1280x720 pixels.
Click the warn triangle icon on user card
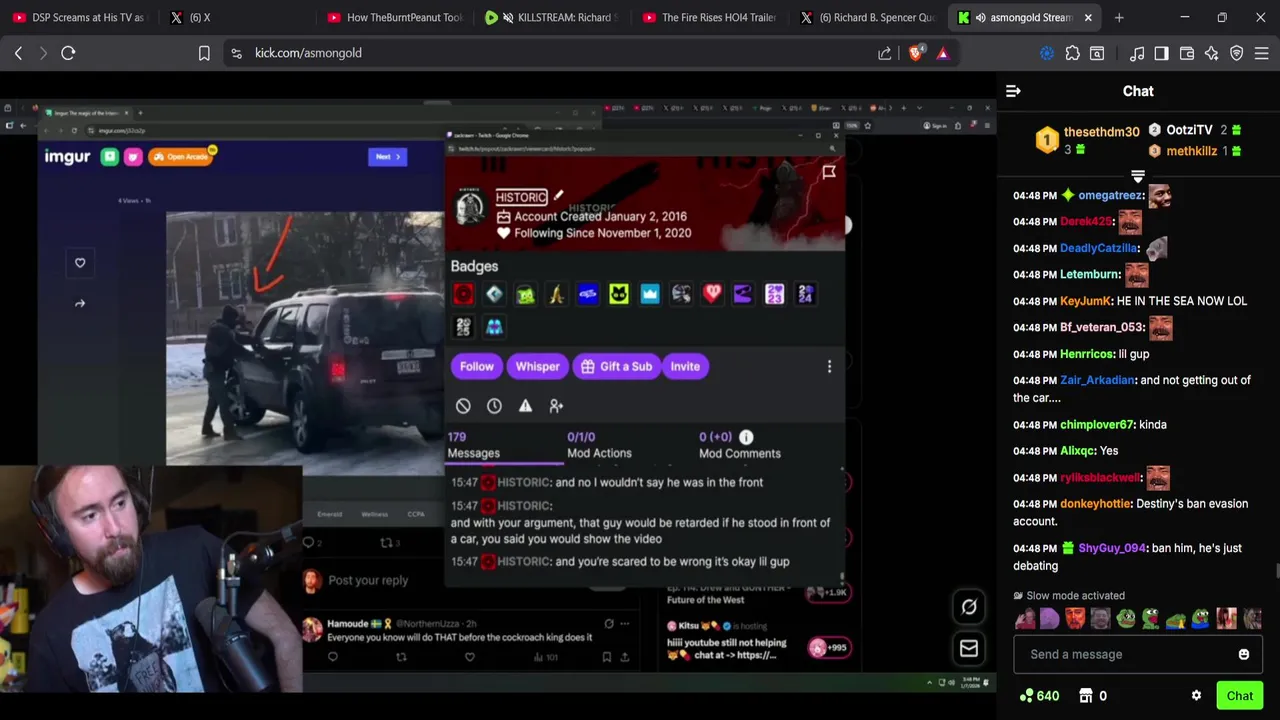(525, 406)
